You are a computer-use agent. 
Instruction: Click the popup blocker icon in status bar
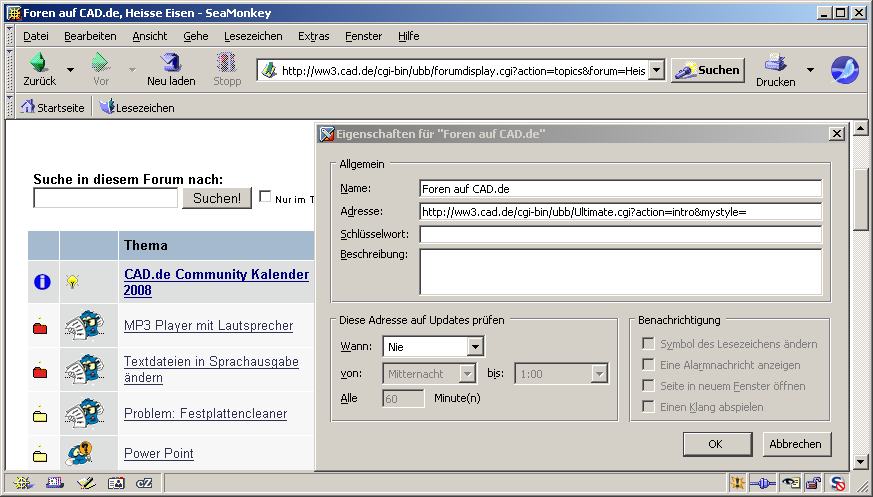click(x=738, y=483)
